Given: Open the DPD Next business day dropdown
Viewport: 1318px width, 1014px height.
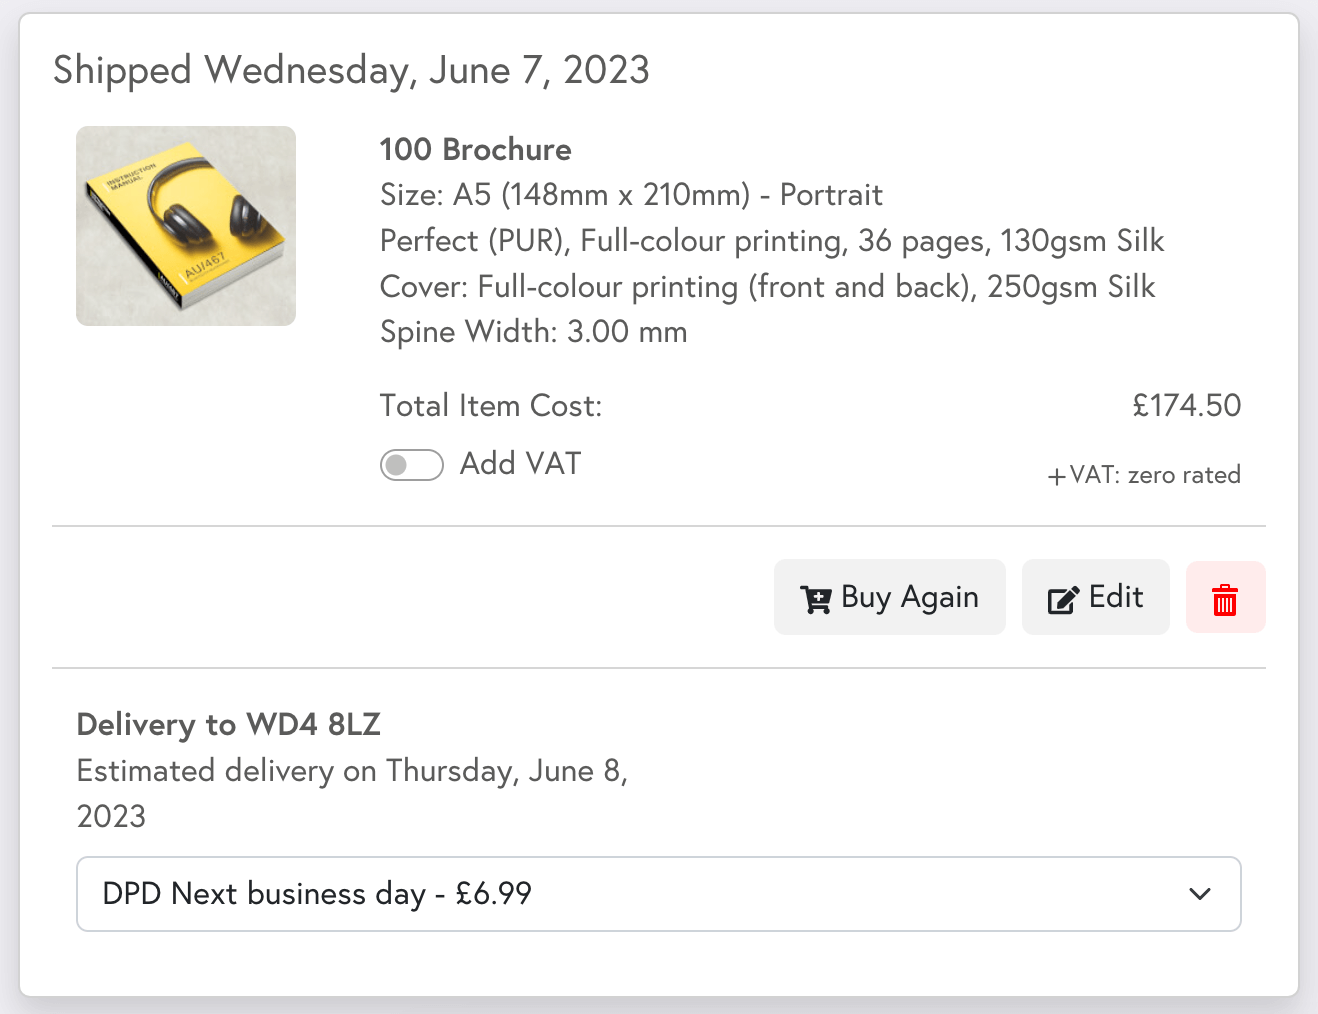Looking at the screenshot, I should coord(658,894).
